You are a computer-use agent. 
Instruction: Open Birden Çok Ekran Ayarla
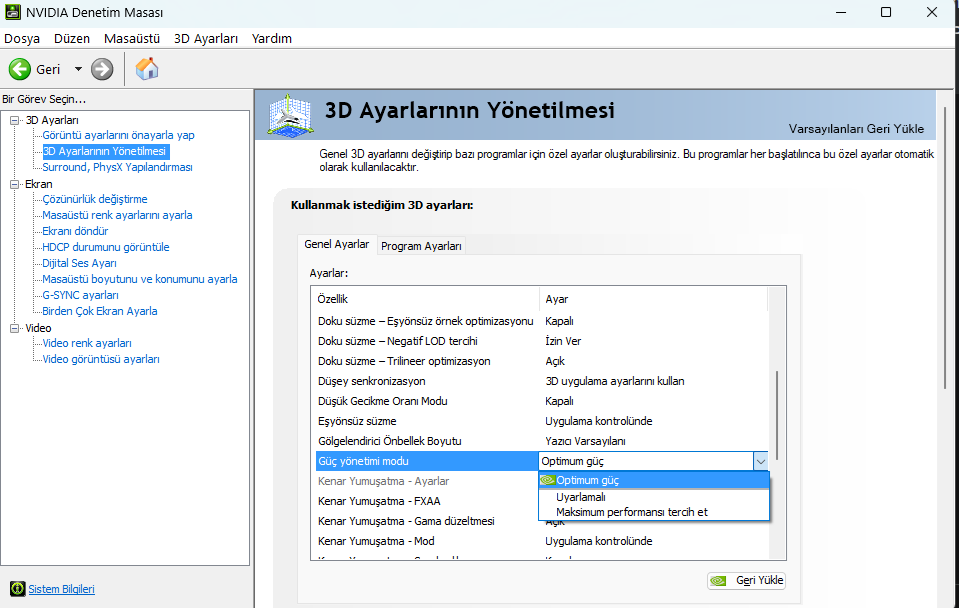100,311
